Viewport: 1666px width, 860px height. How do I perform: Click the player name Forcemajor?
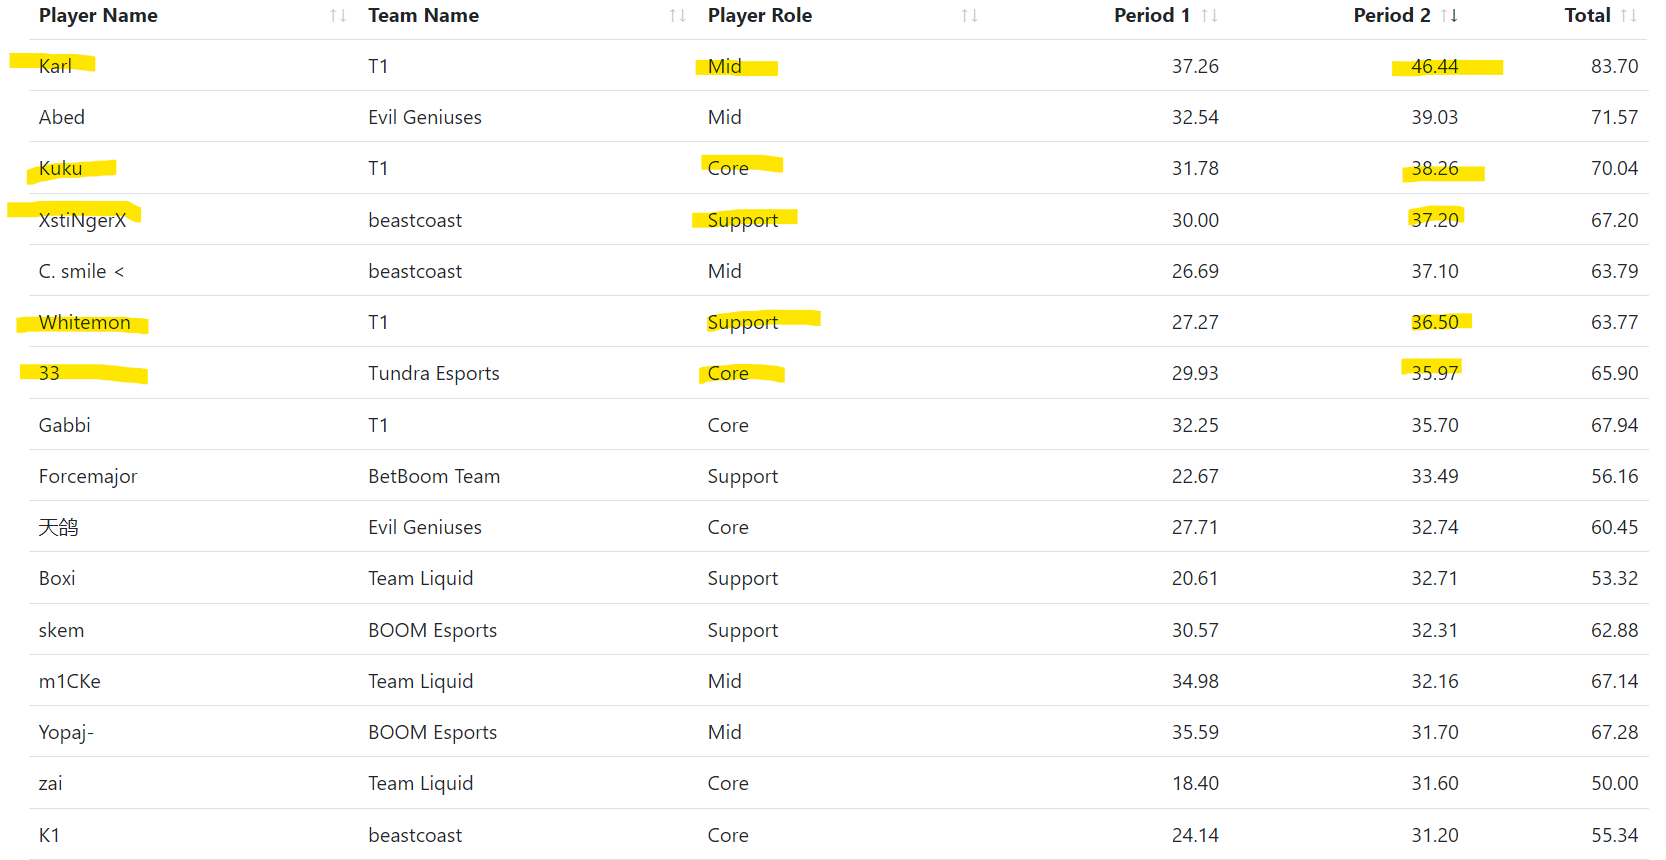tap(88, 476)
